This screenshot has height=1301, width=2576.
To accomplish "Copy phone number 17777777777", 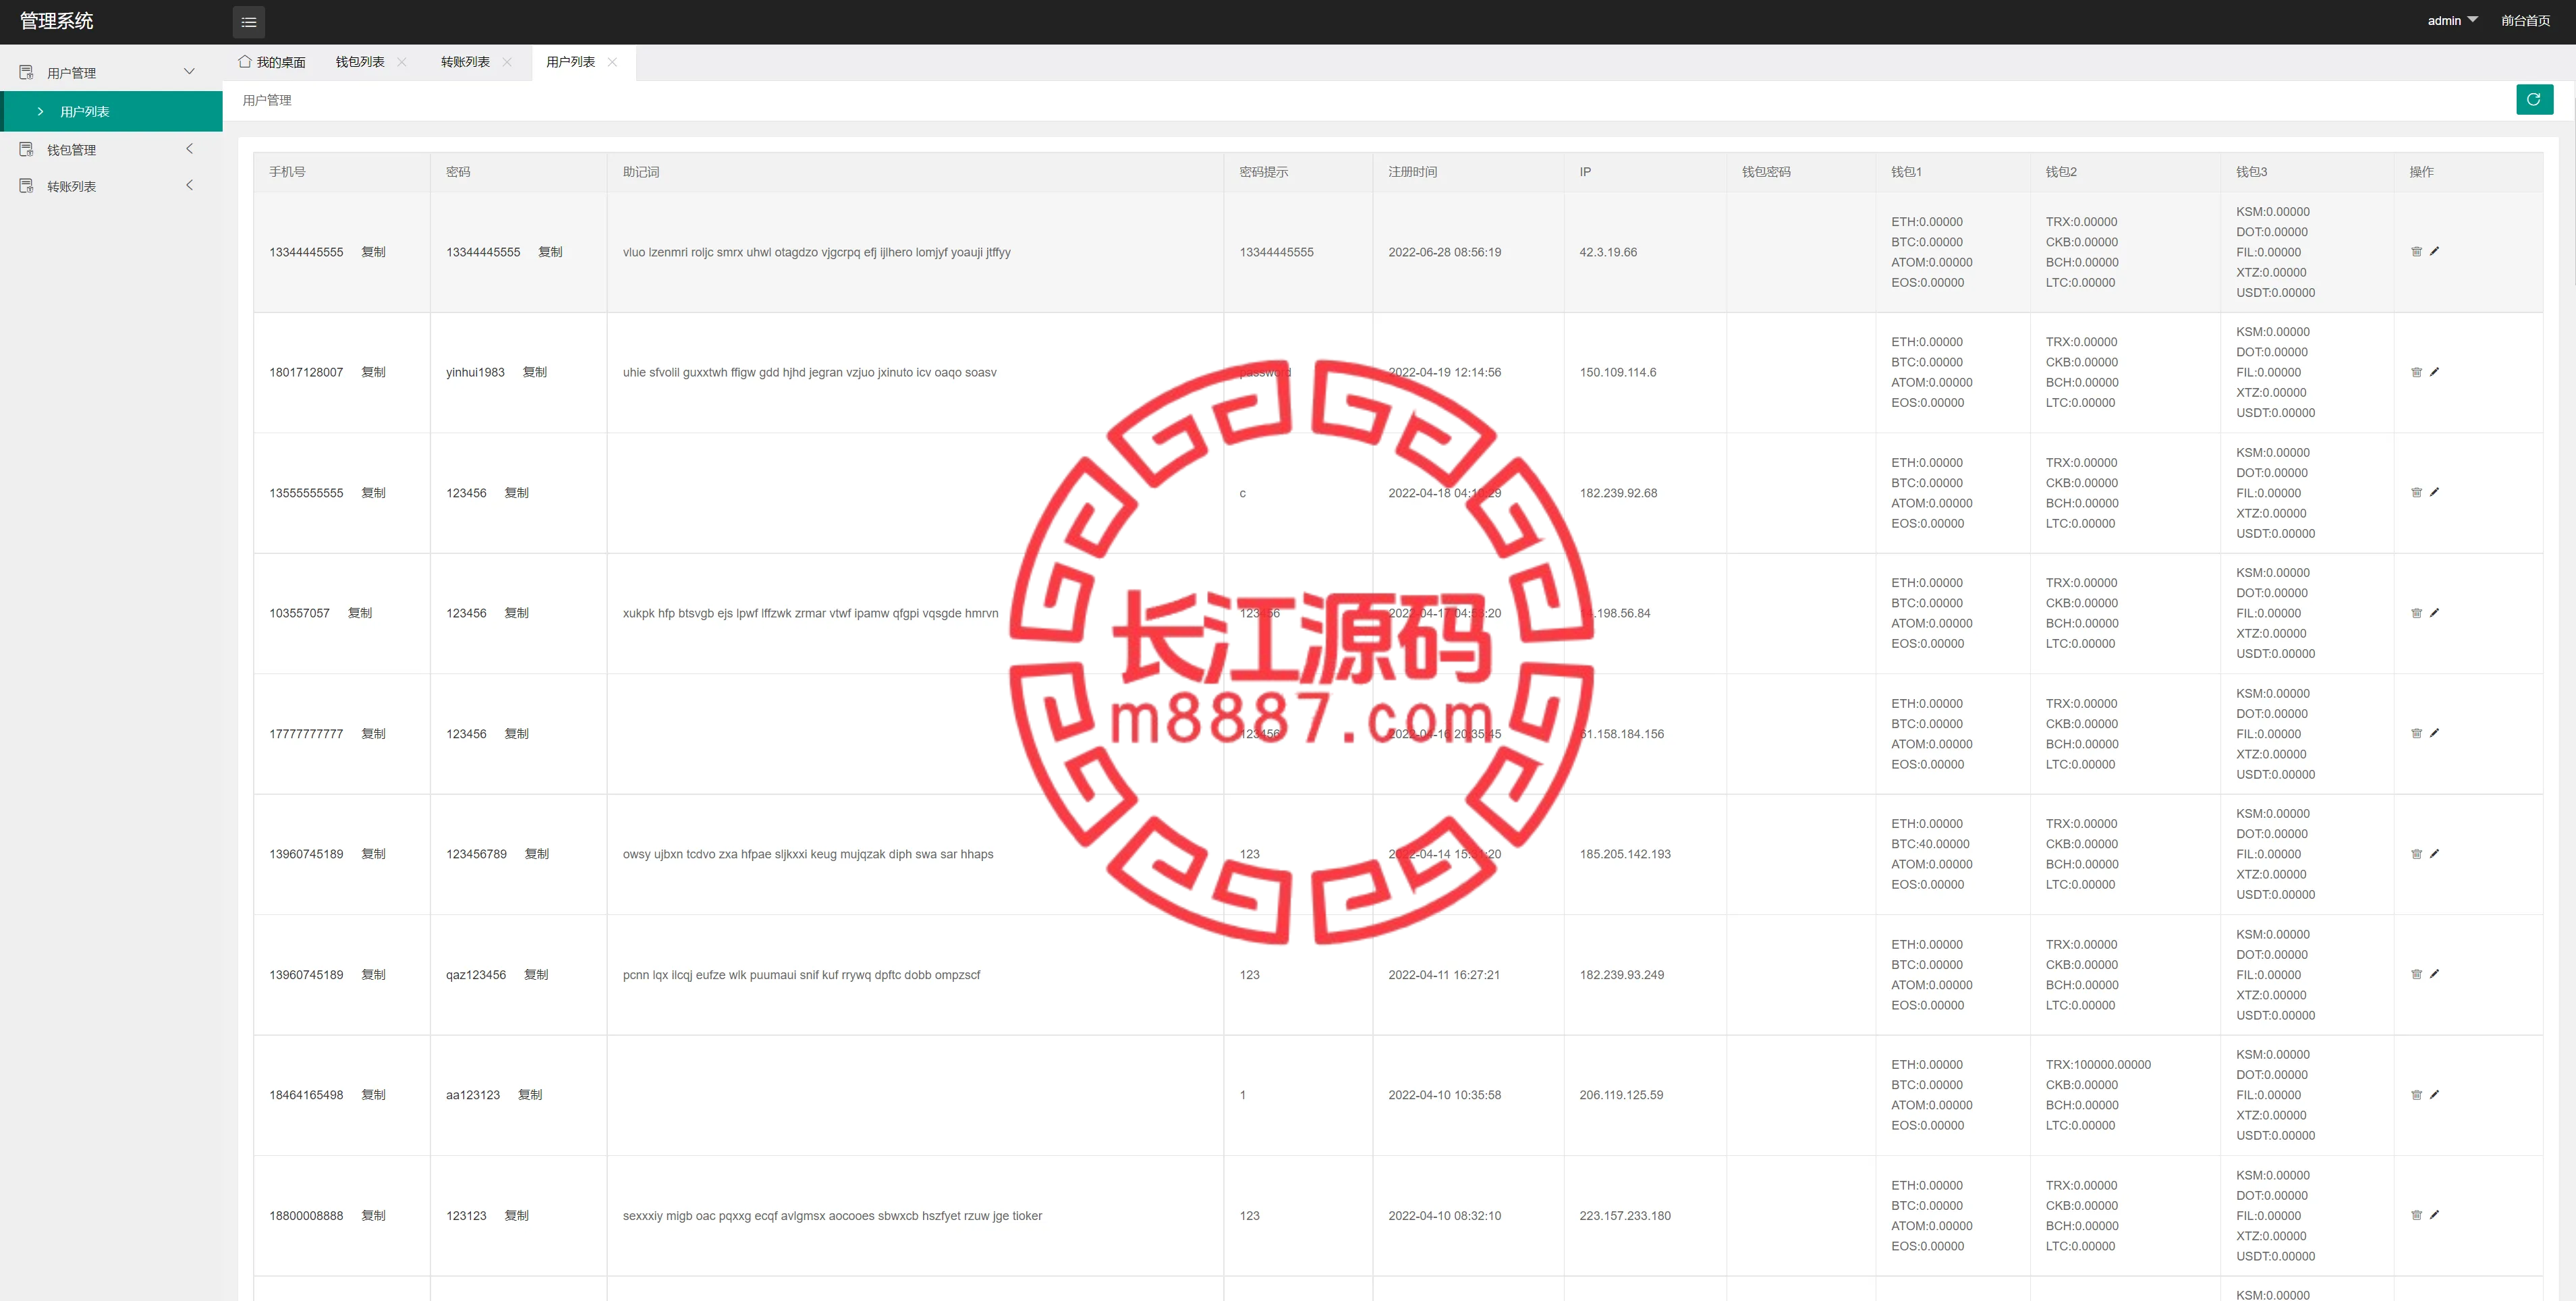I will 373,734.
